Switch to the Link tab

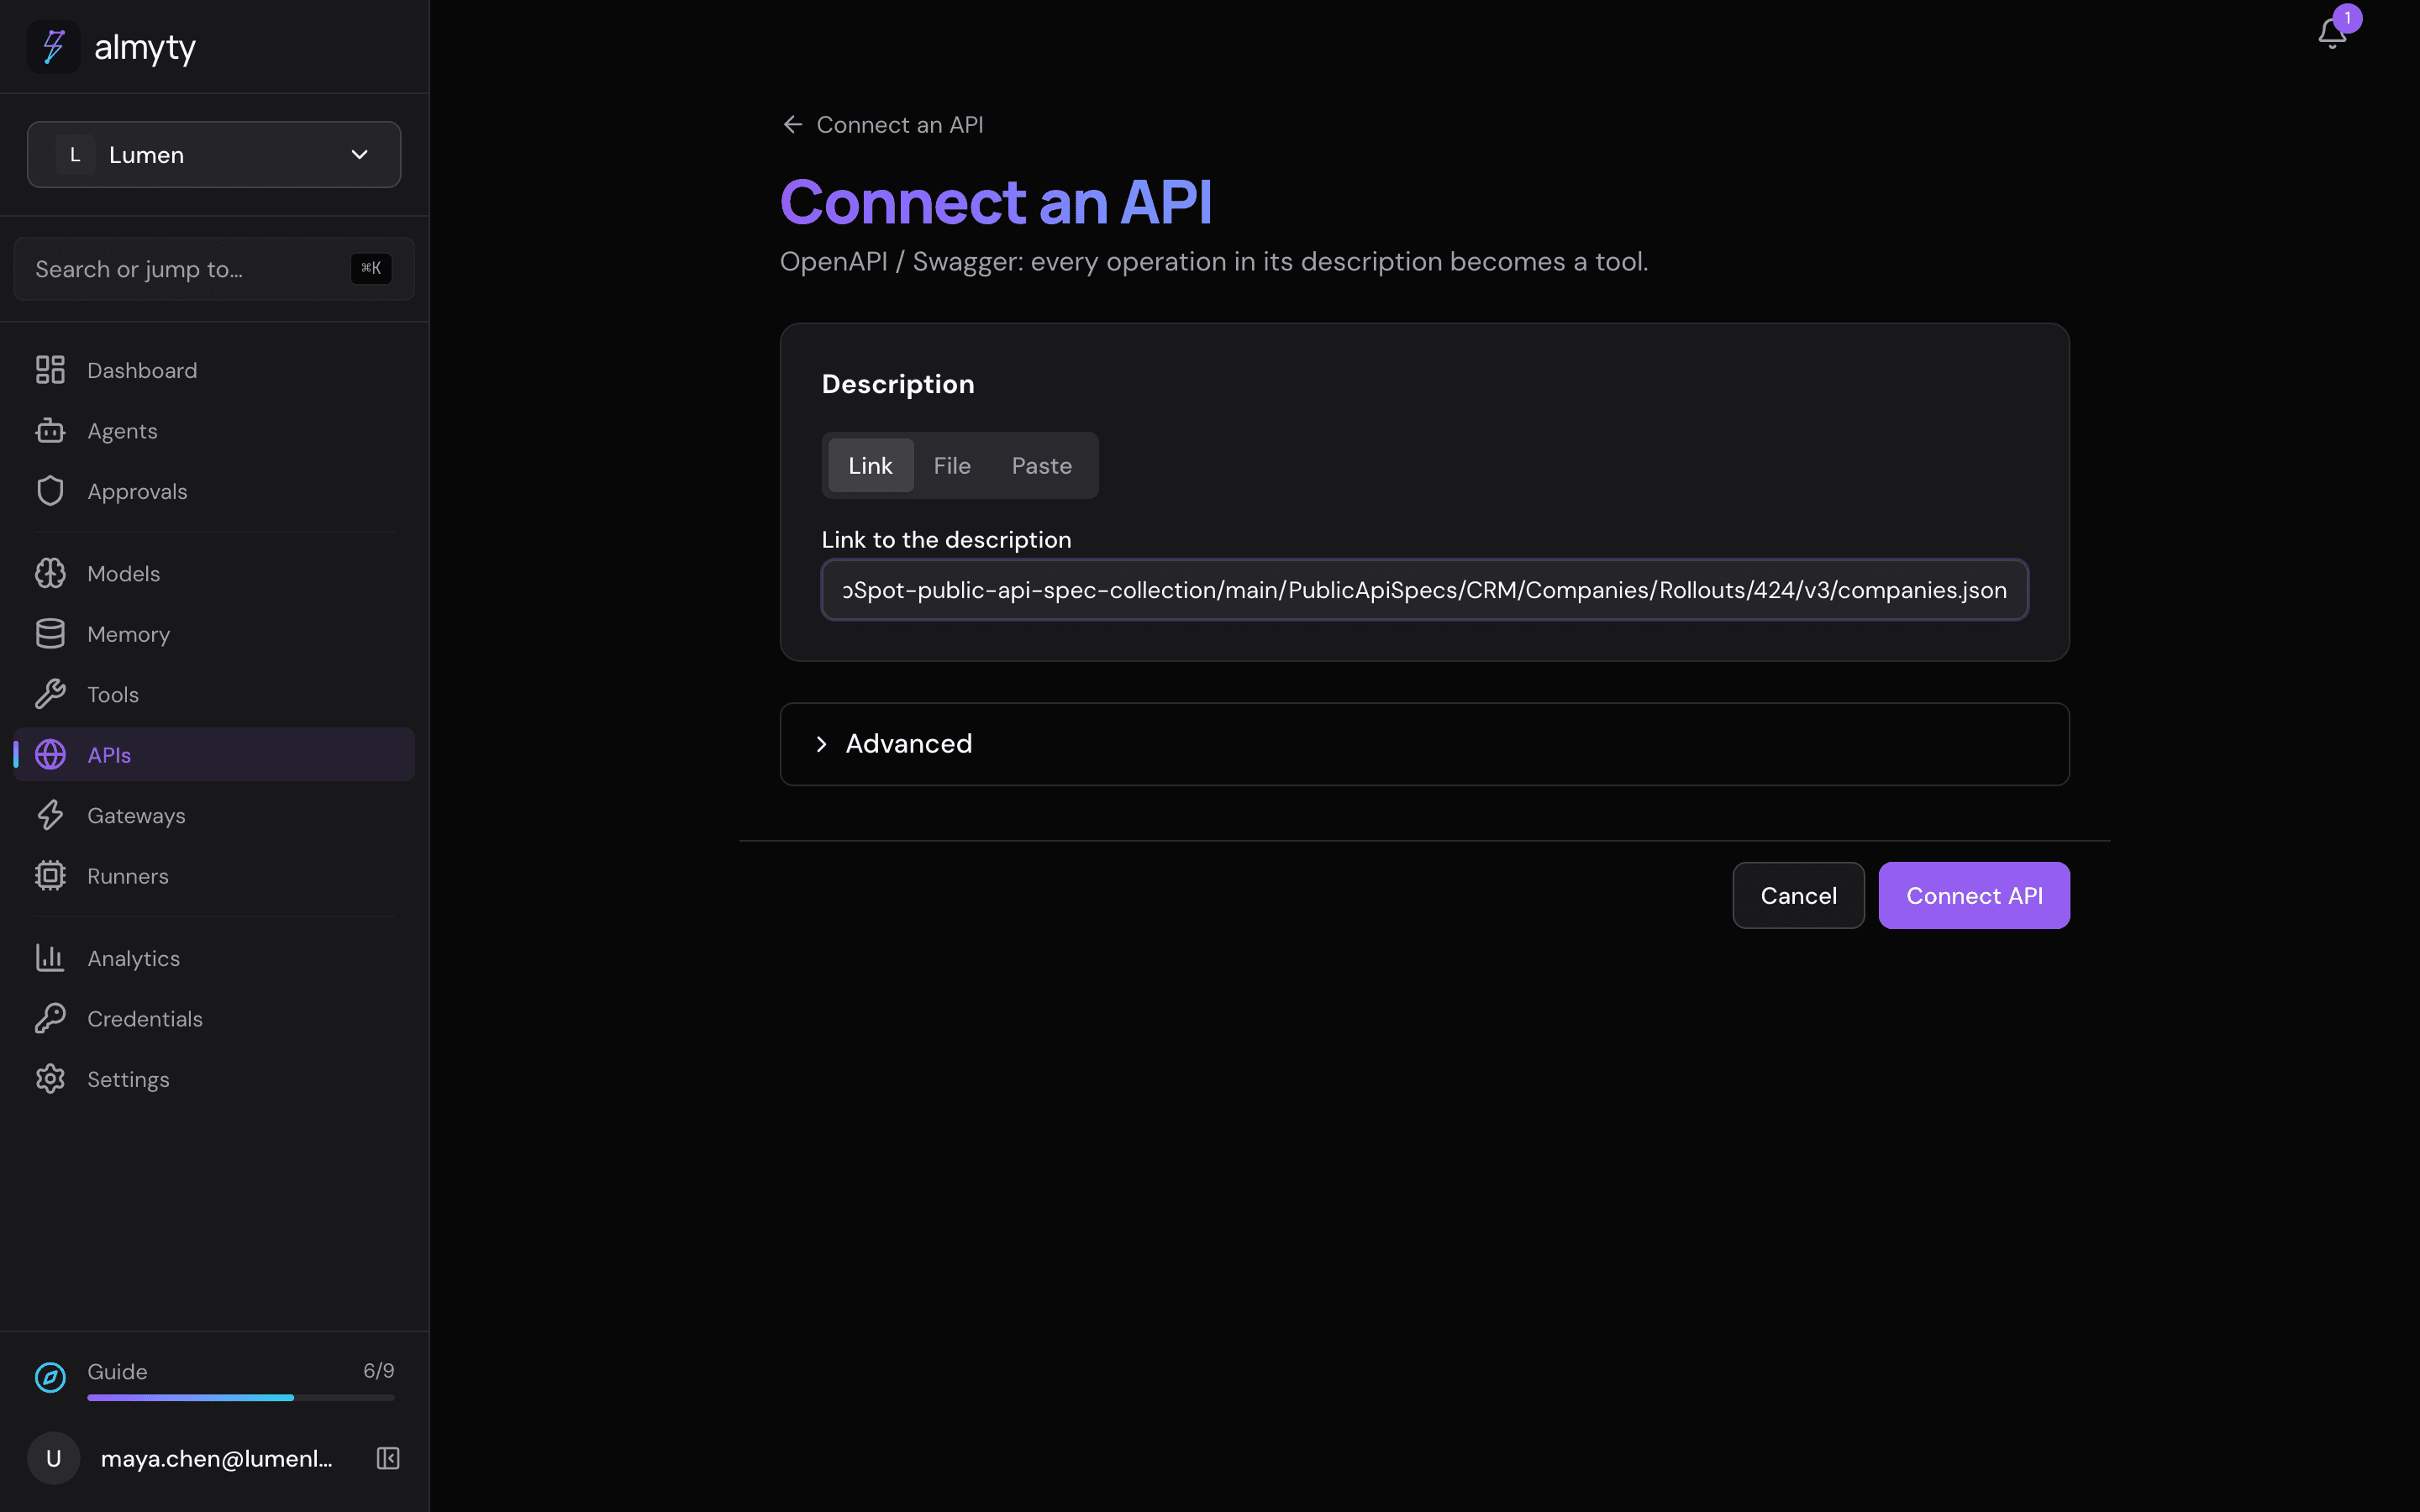[870, 466]
